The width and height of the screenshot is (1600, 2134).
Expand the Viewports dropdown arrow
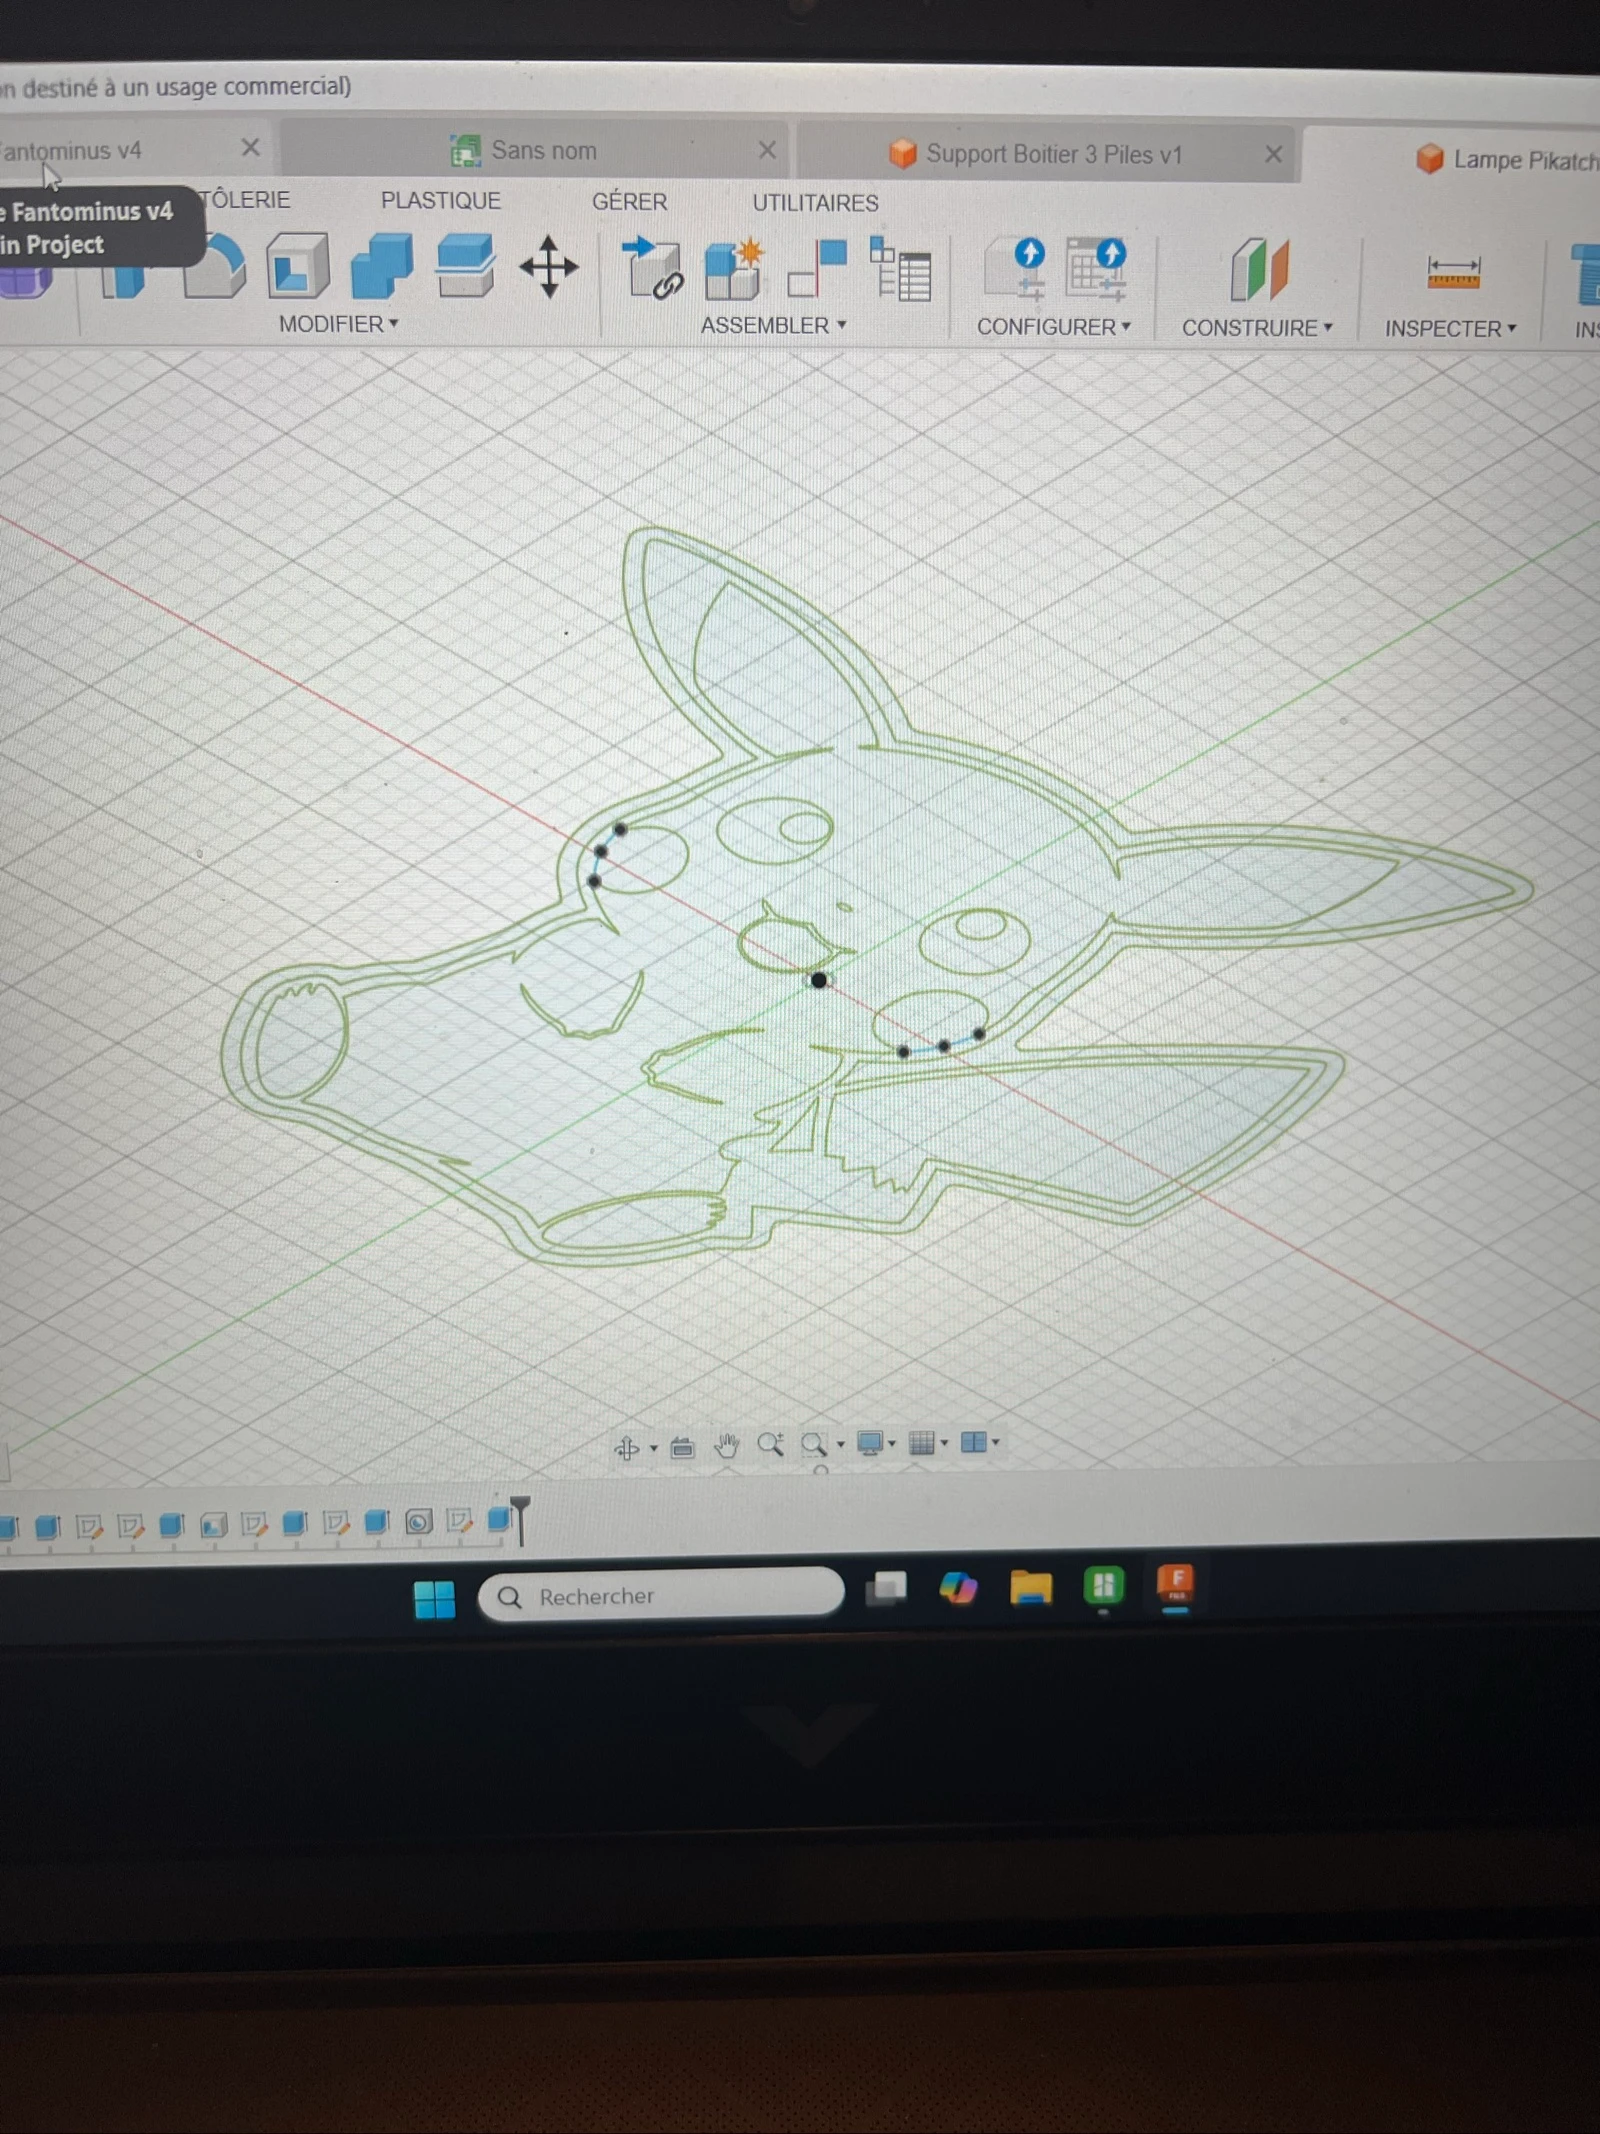pos(996,1441)
